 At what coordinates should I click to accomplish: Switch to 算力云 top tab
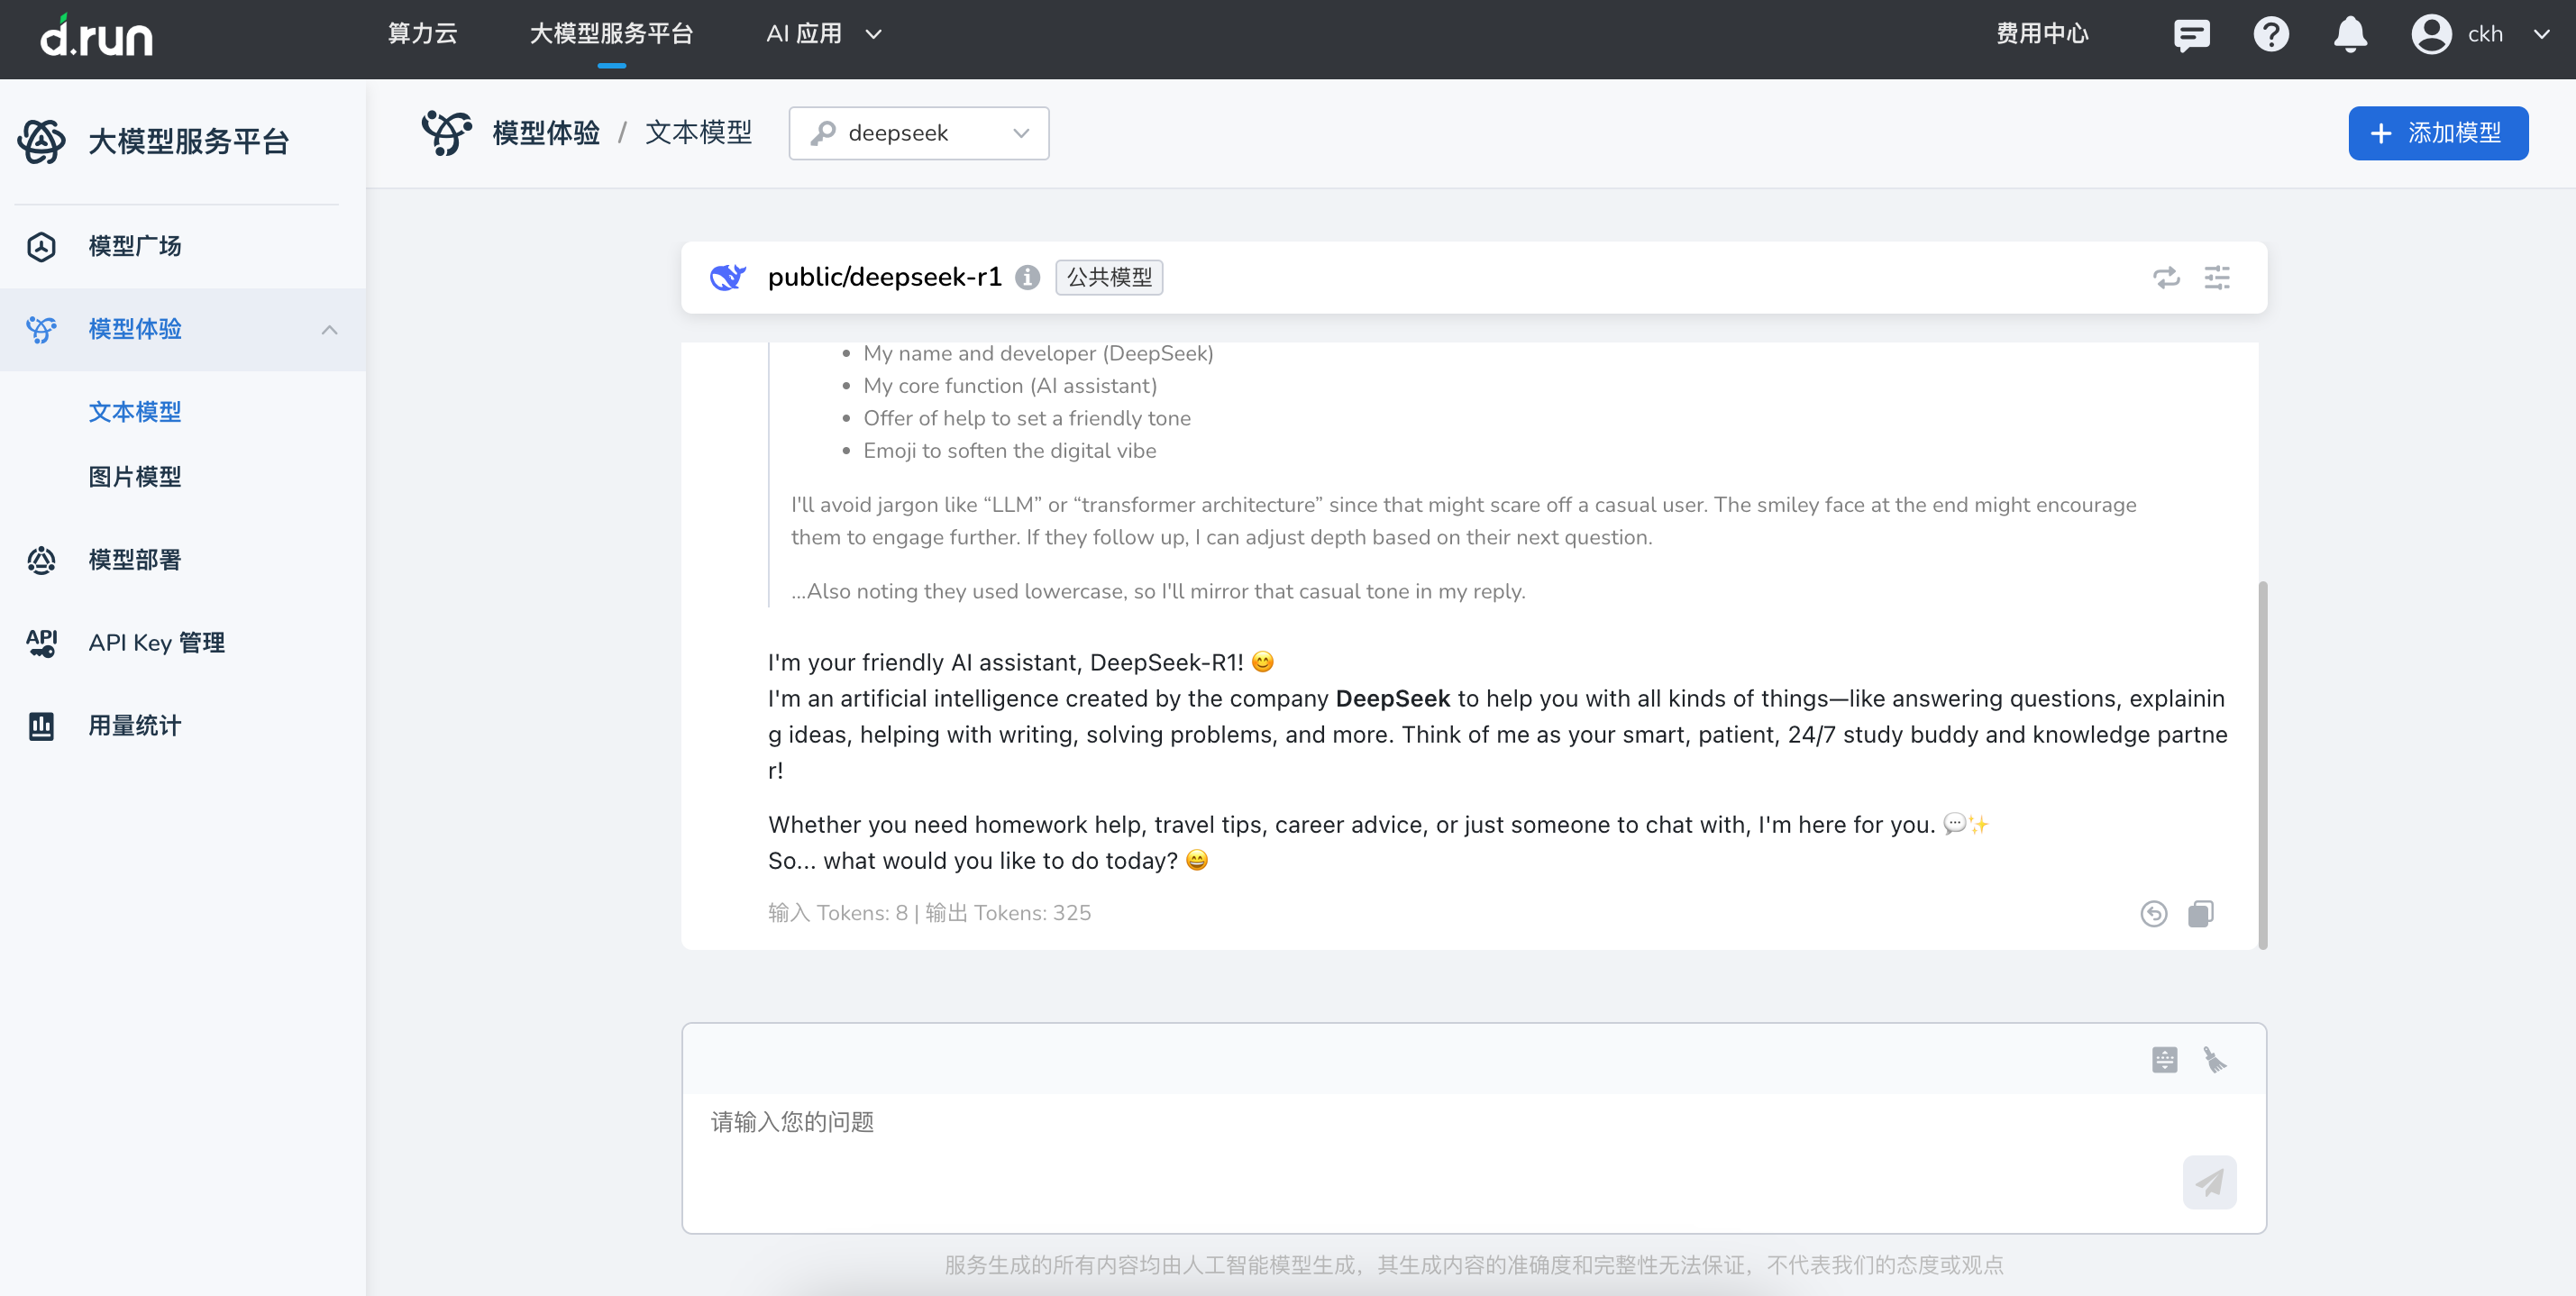click(x=422, y=34)
